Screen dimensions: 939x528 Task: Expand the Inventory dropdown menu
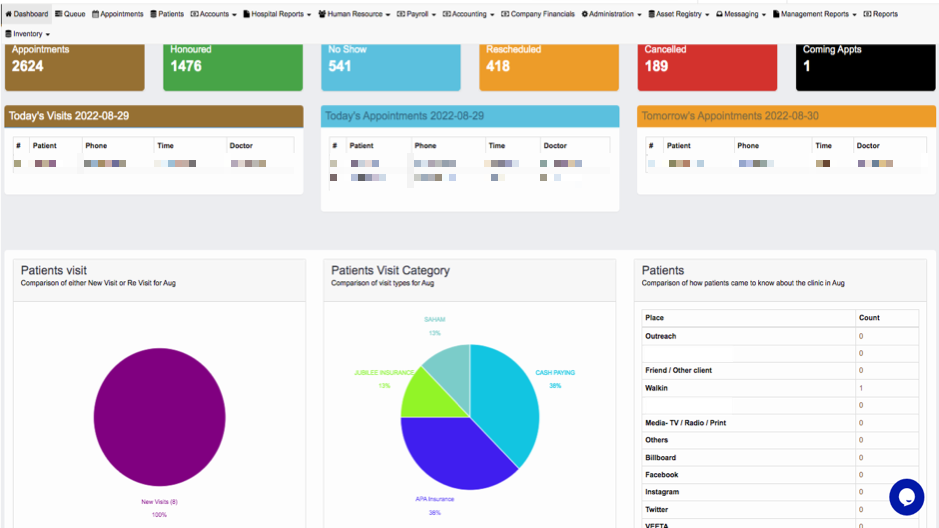pyautogui.click(x=28, y=34)
